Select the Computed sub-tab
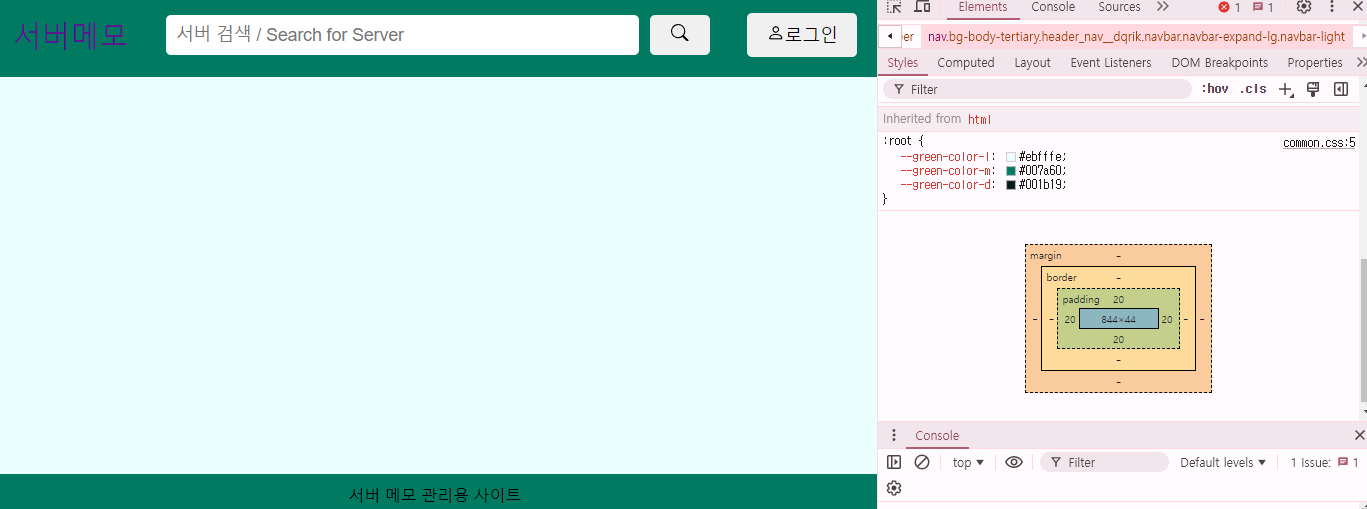 (x=966, y=62)
